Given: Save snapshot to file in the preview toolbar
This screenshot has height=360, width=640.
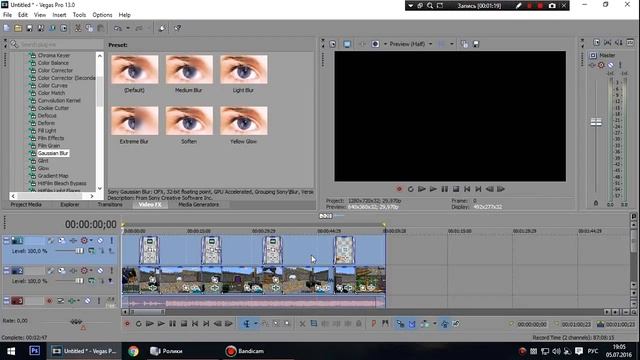Looking at the screenshot, I should [x=476, y=44].
